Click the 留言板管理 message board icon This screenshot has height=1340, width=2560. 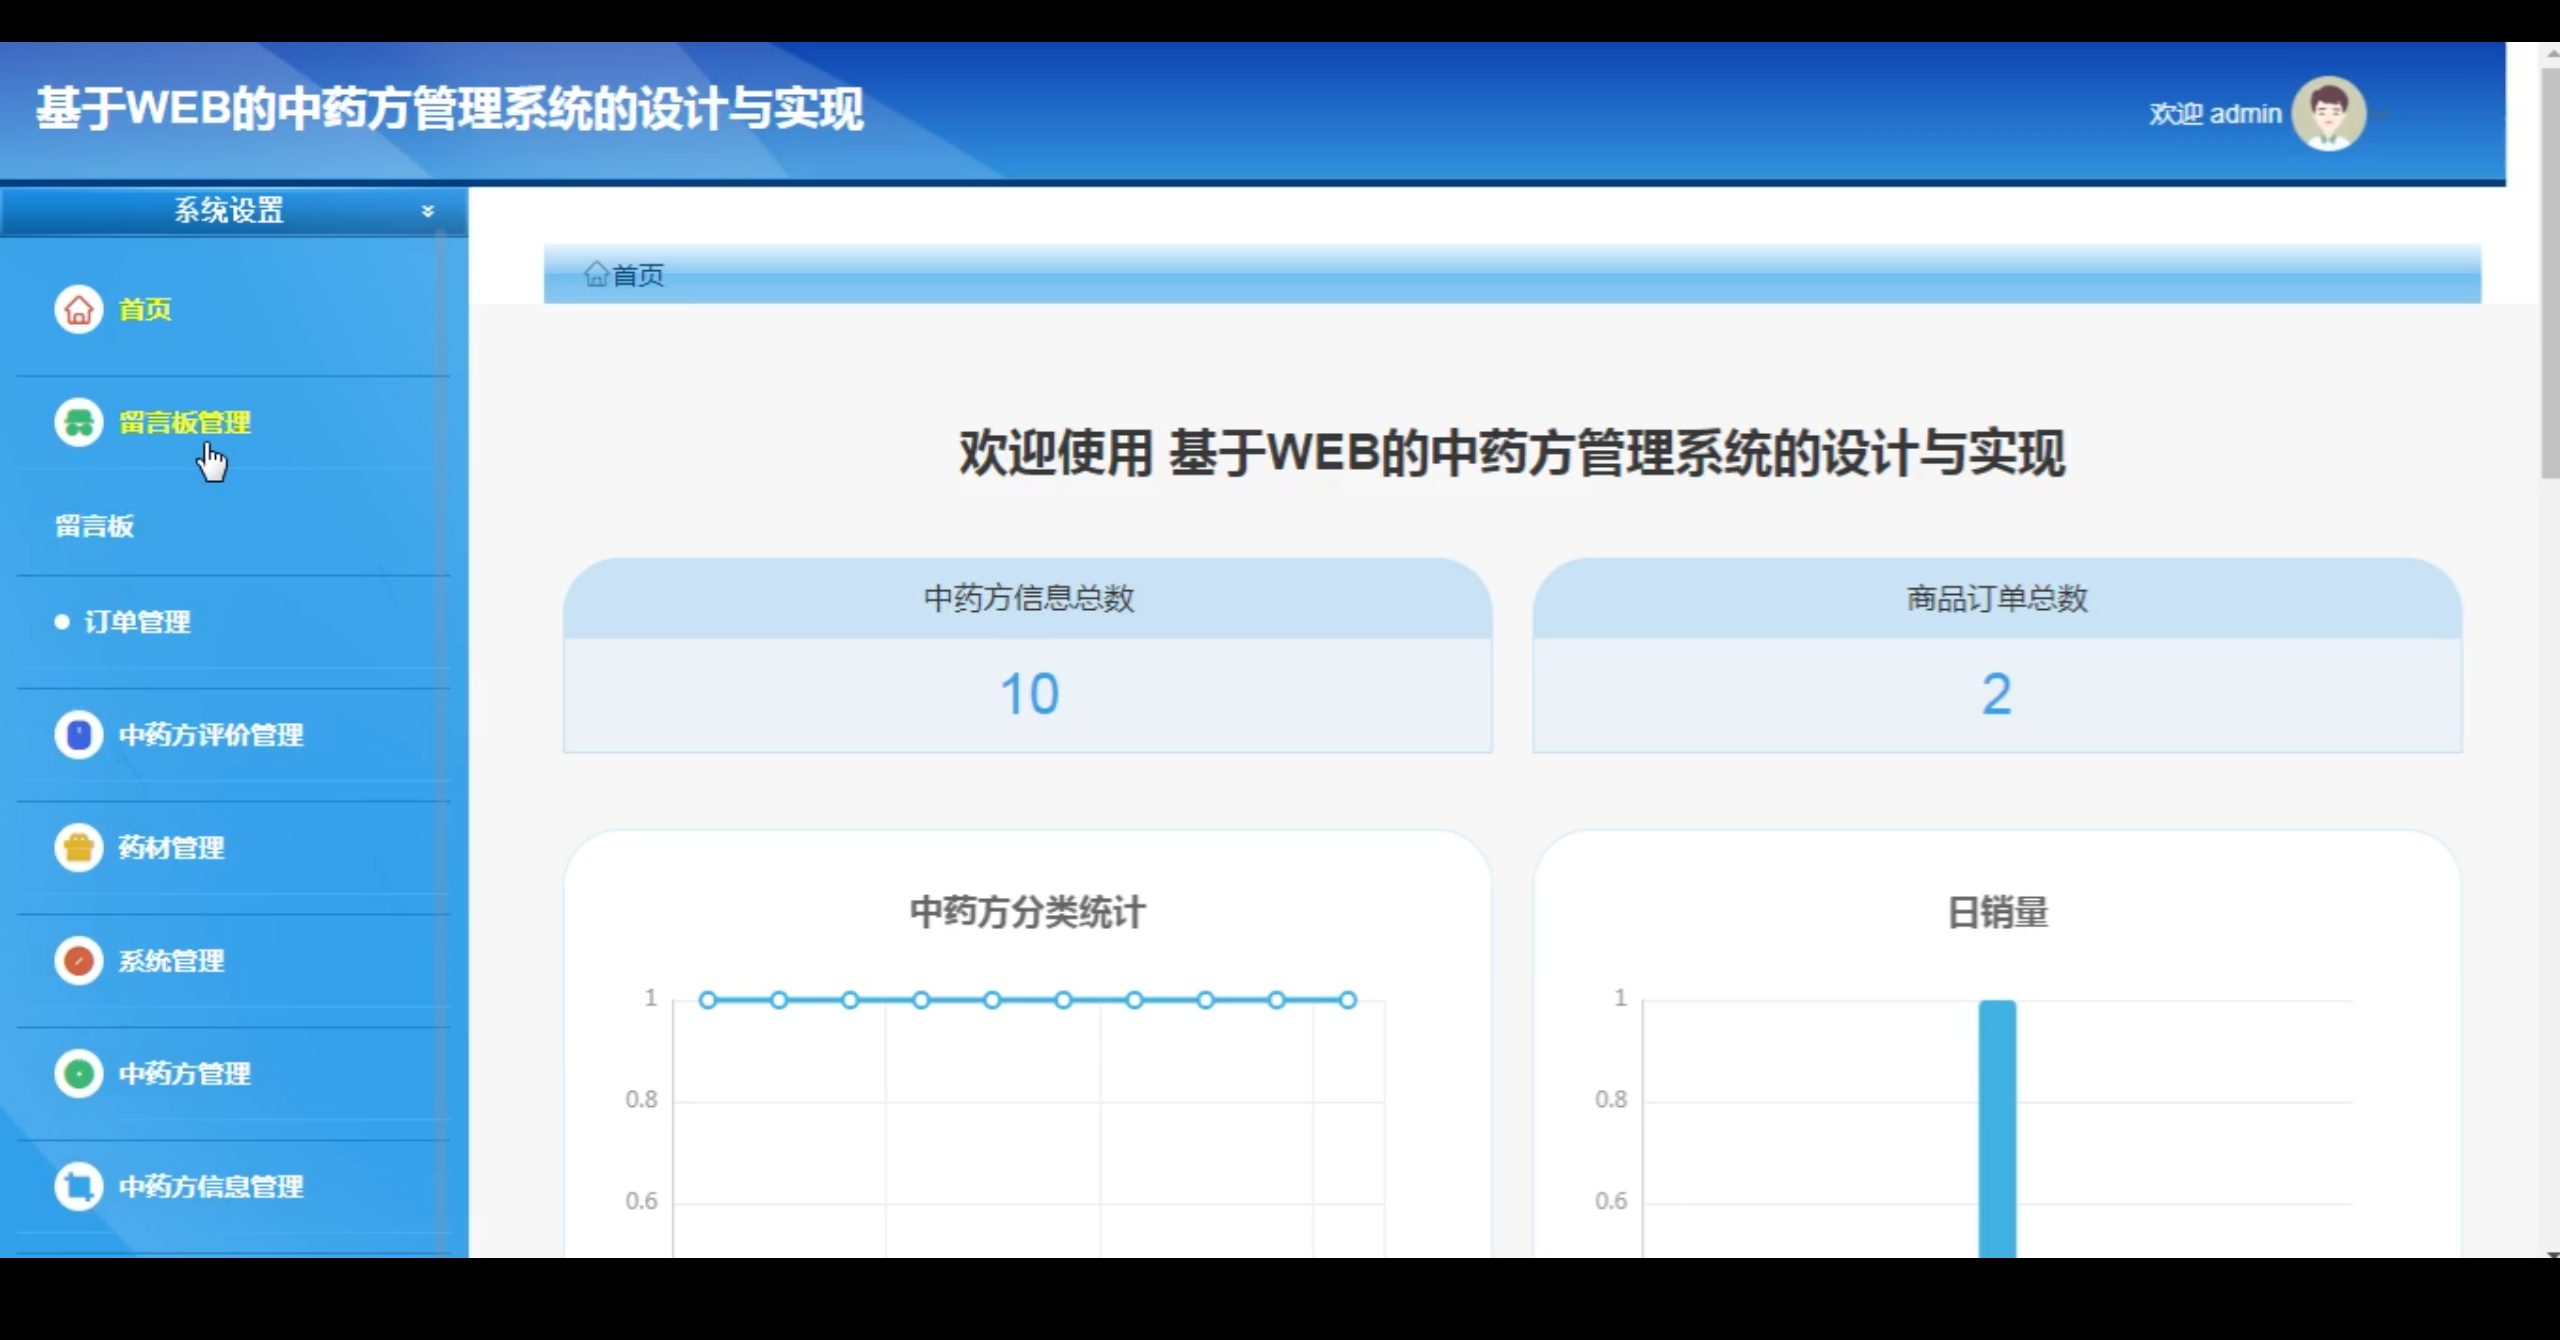coord(78,422)
